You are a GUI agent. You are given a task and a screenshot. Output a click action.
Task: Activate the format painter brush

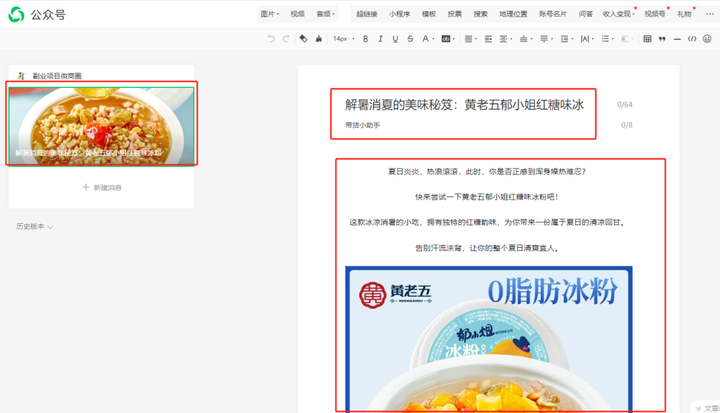pyautogui.click(x=319, y=39)
